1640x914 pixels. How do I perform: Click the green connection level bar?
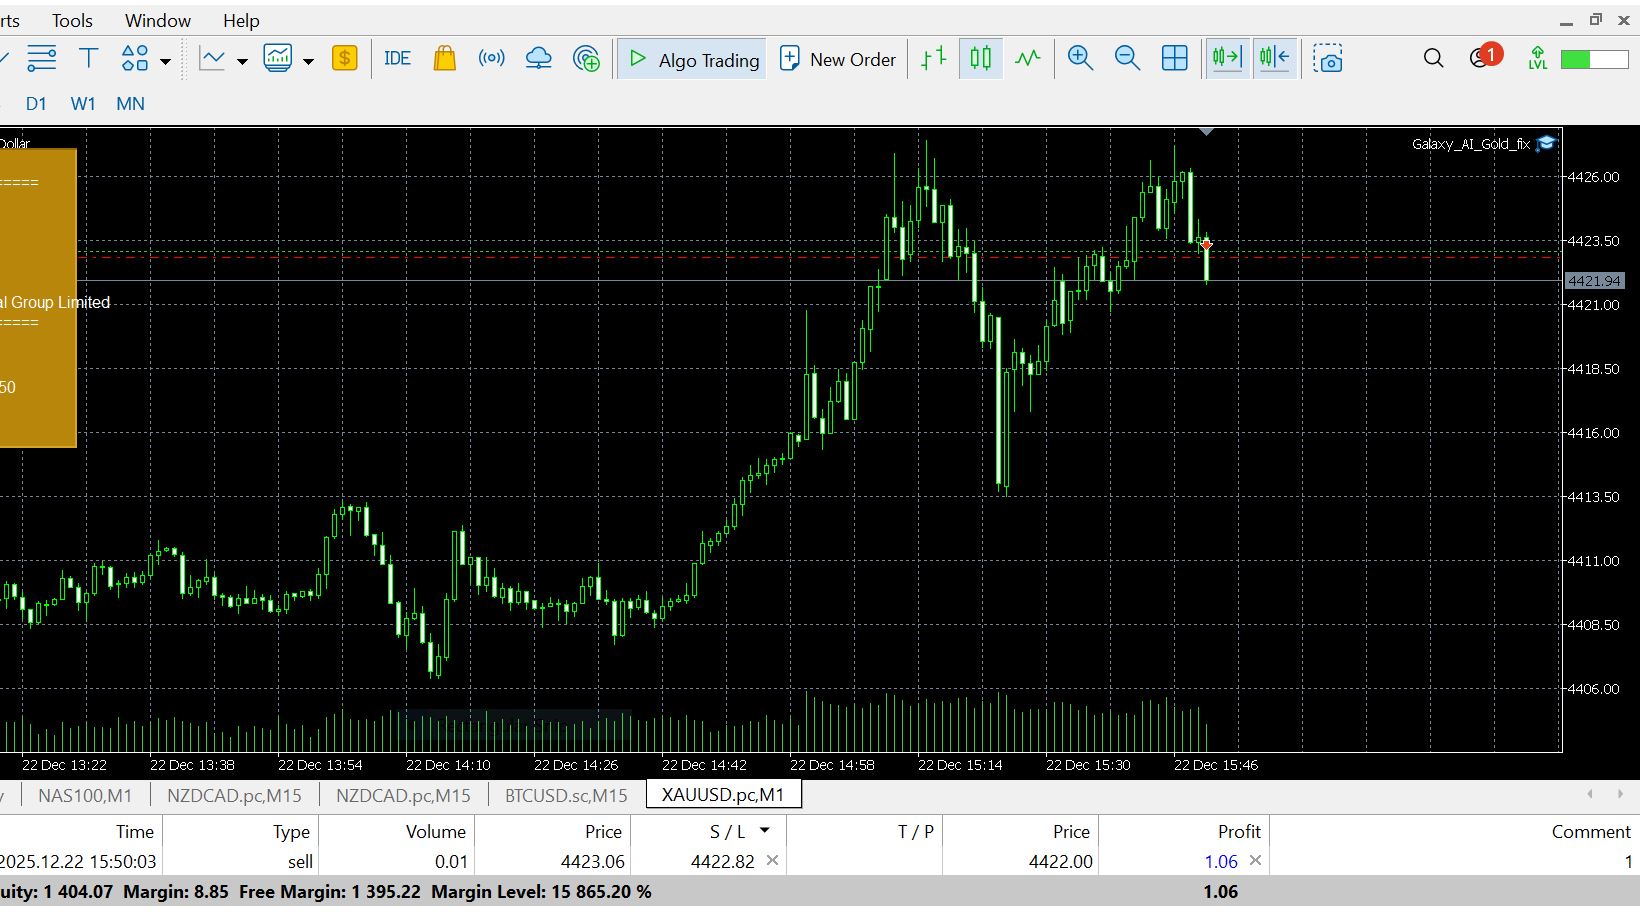point(1593,60)
